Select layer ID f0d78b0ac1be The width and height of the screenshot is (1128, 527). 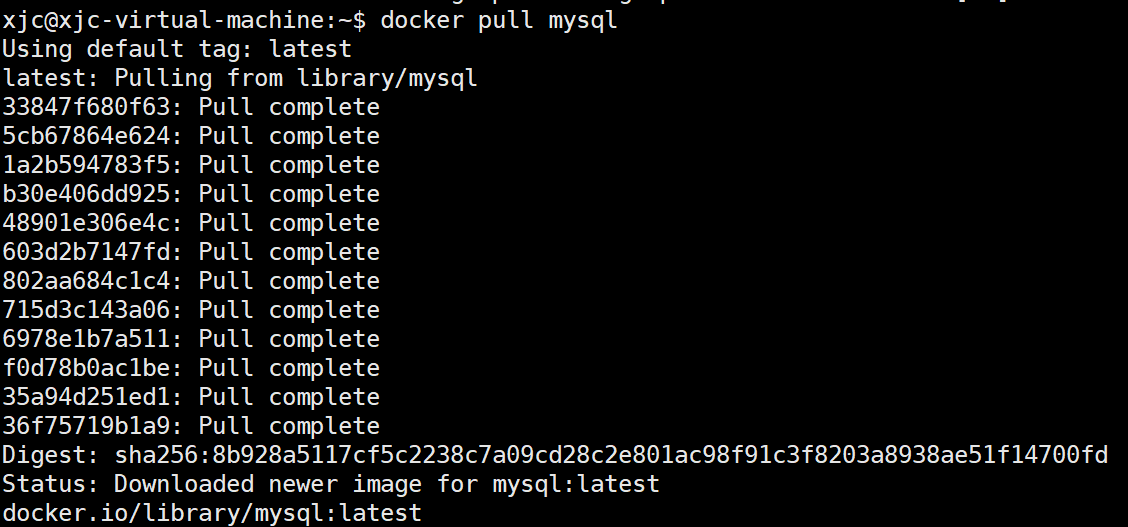click(86, 367)
